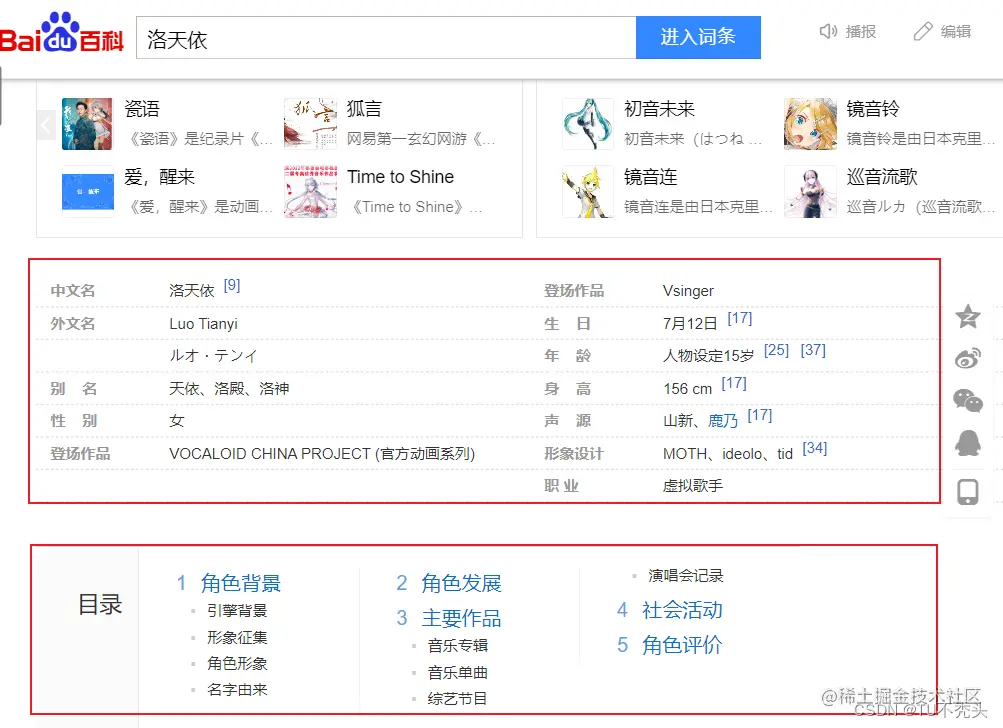Click the 镜音铃 thumbnail image
Image resolution: width=1003 pixels, height=728 pixels.
[x=810, y=123]
